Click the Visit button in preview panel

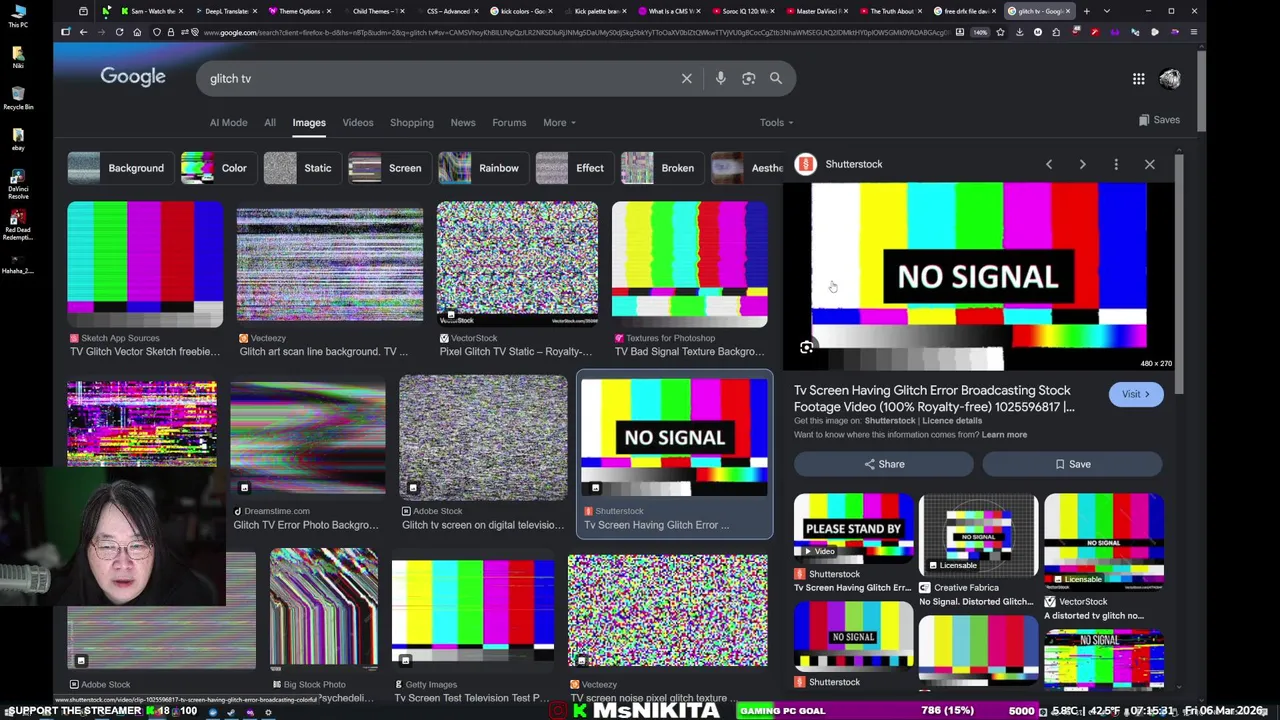(1135, 394)
